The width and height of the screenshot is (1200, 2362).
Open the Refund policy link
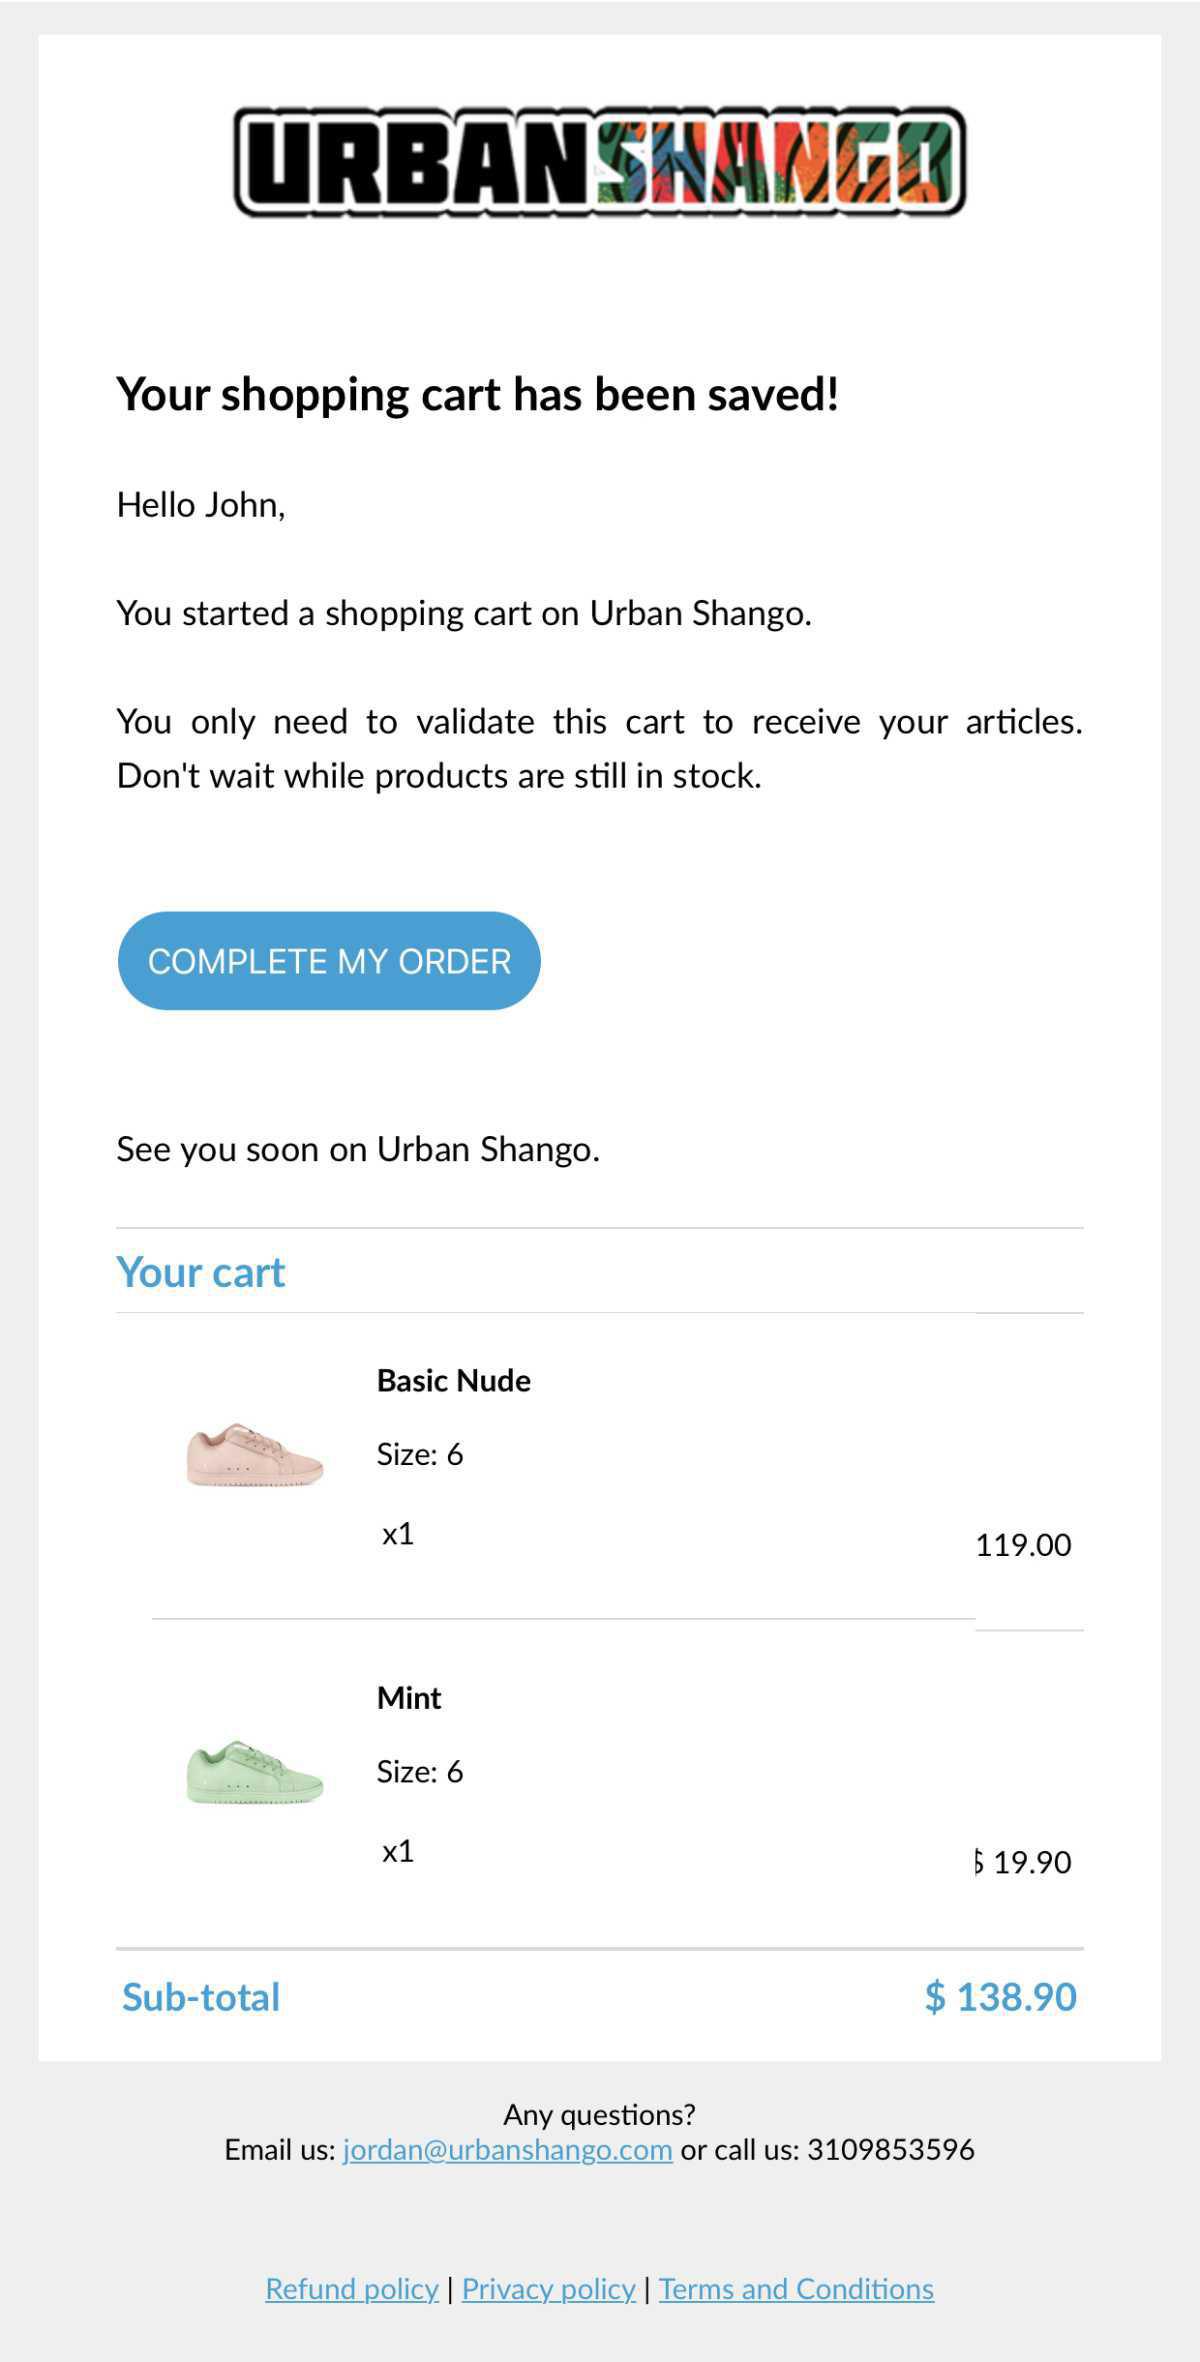(352, 2289)
